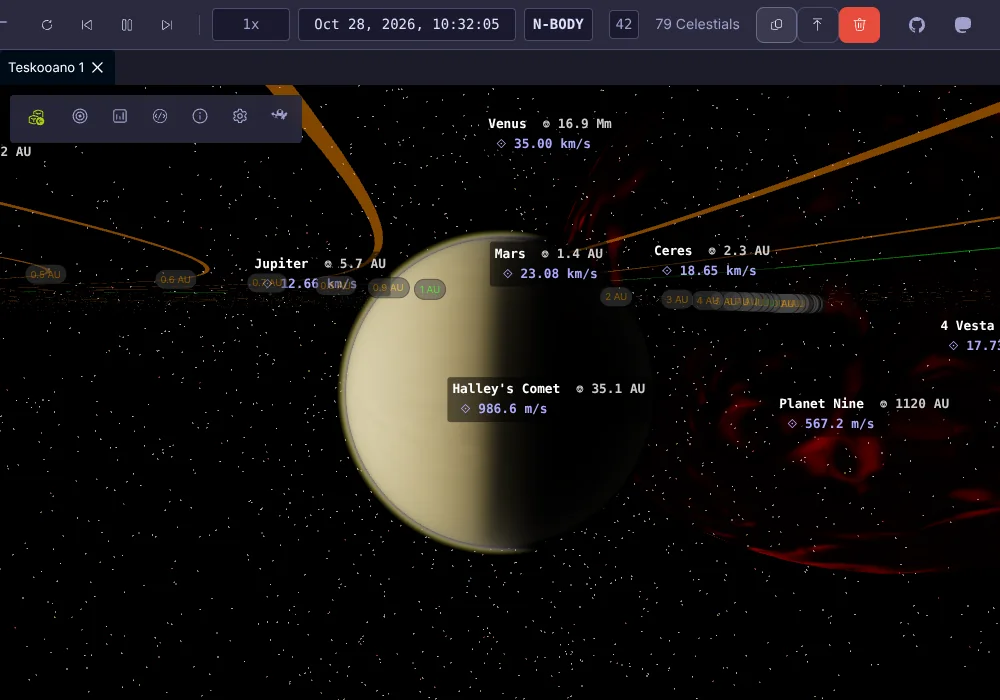Image resolution: width=1000 pixels, height=700 pixels.
Task: Select the Planet Nine label
Action: tap(821, 404)
